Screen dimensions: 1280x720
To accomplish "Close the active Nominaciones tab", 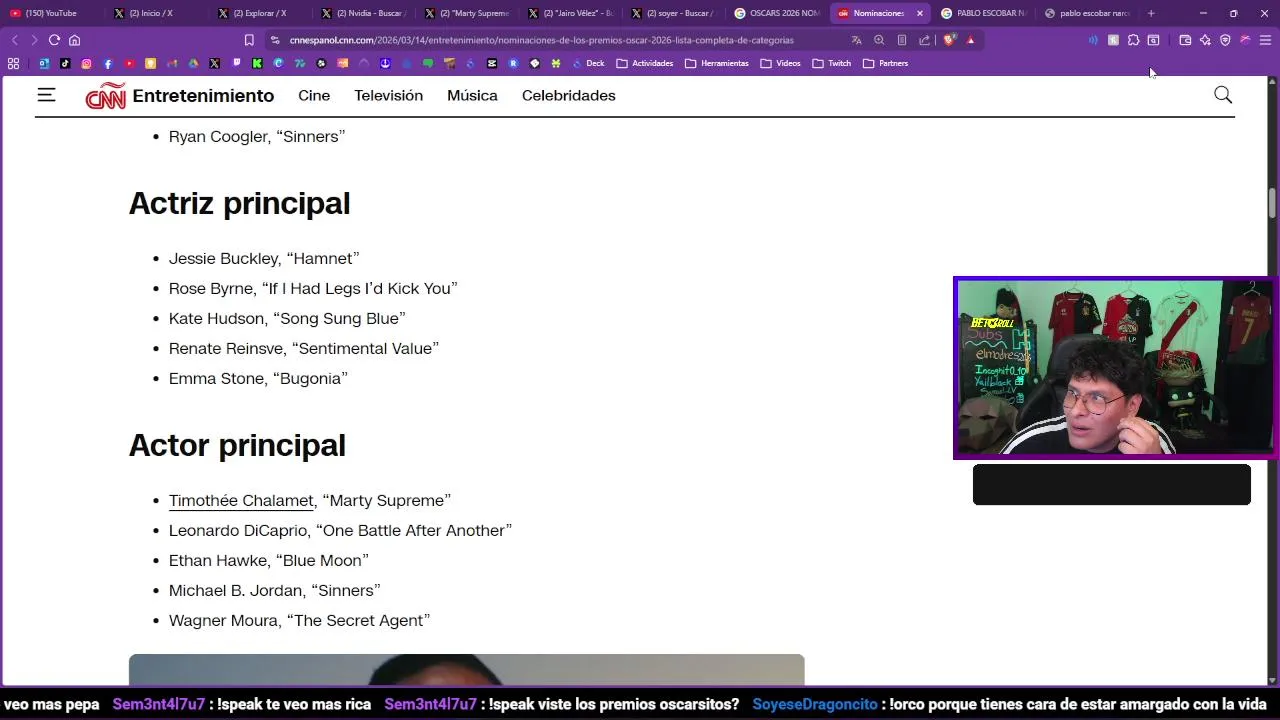I will coord(920,13).
